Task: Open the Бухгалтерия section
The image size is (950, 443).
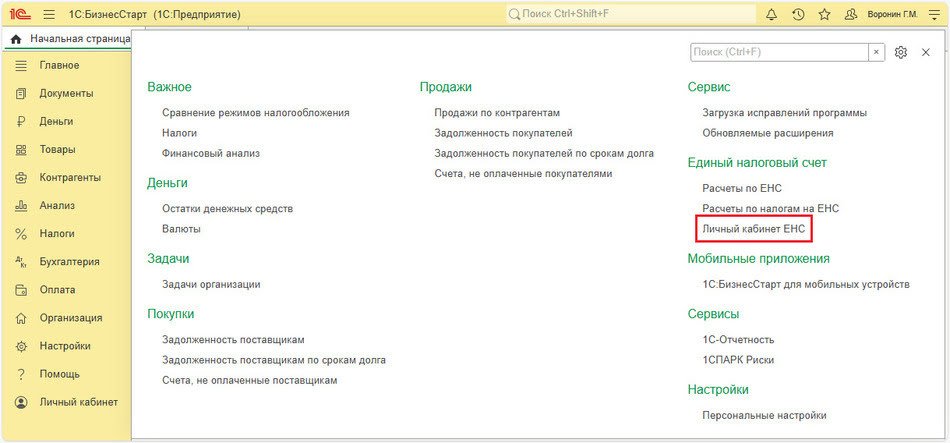Action: (x=70, y=262)
